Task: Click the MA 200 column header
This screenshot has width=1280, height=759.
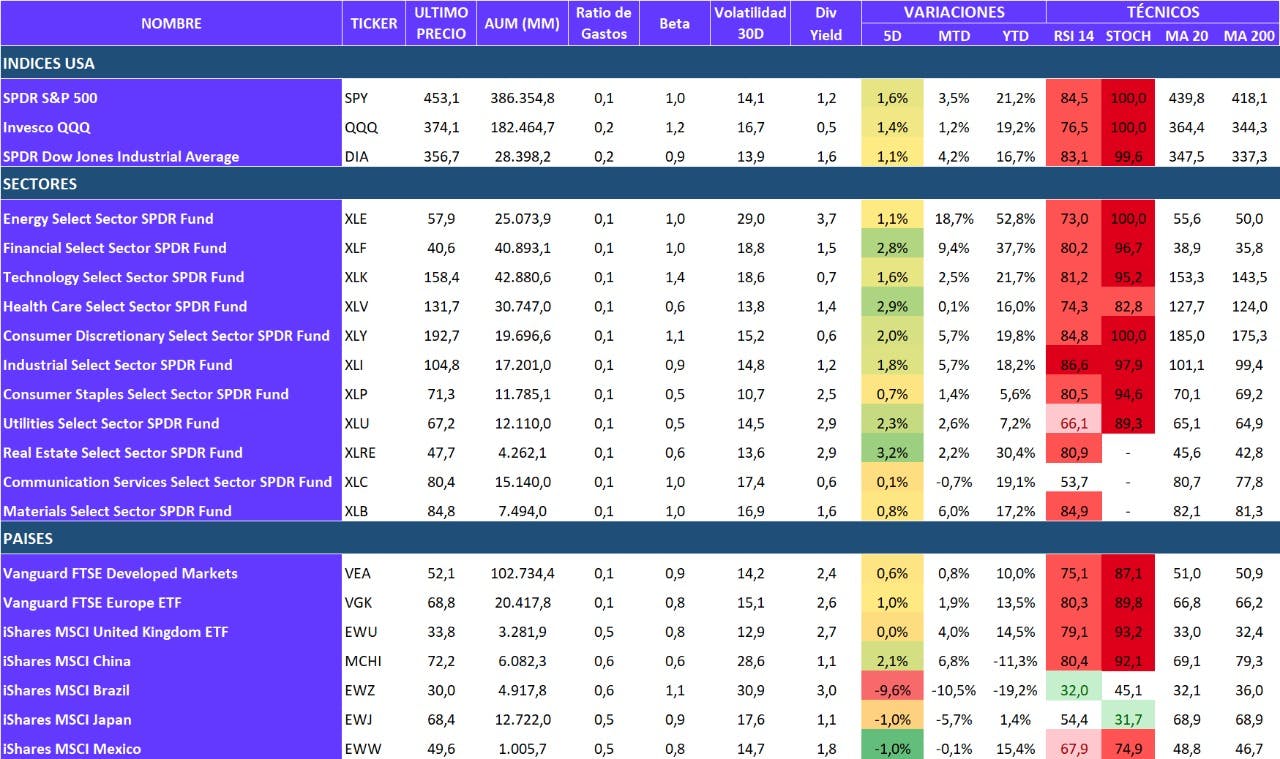Action: click(x=1248, y=35)
